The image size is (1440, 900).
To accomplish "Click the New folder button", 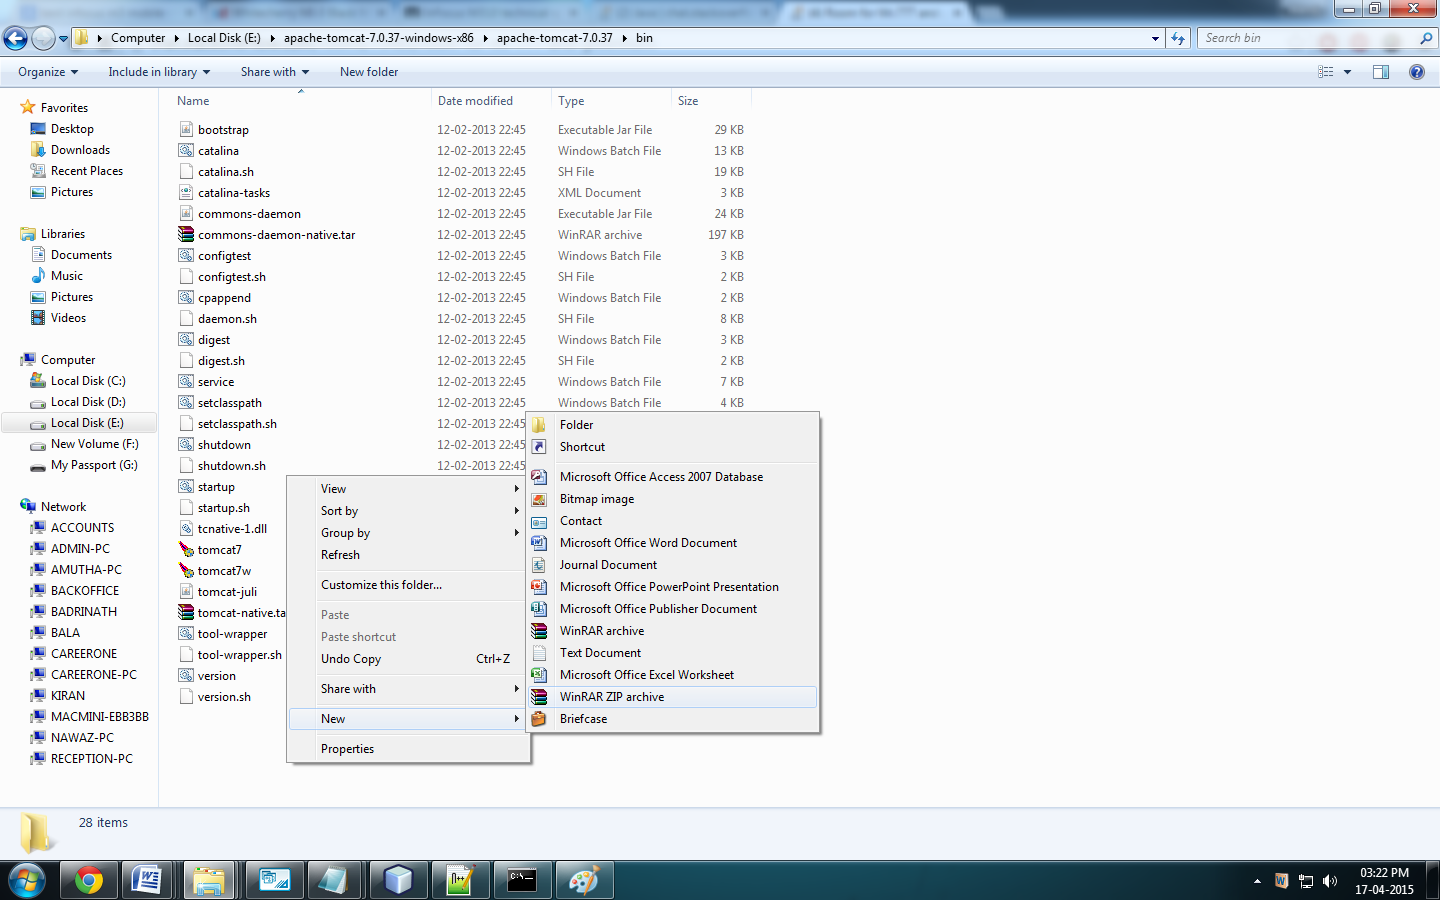I will (x=369, y=72).
